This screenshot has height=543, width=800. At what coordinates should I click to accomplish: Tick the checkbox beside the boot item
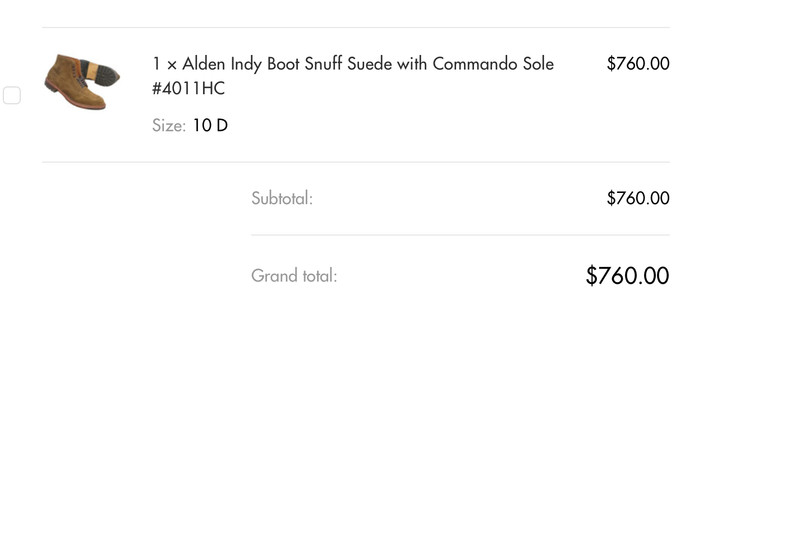coord(12,95)
